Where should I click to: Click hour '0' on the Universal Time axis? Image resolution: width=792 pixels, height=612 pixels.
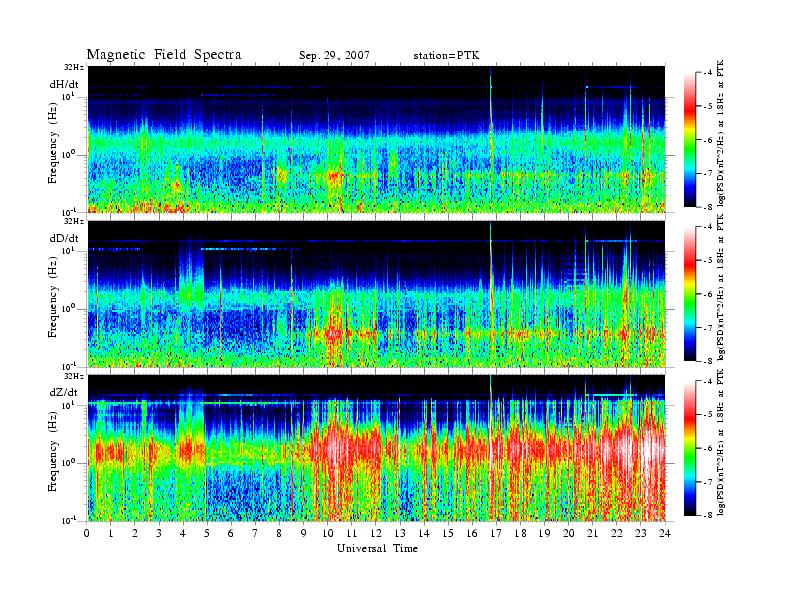87,533
